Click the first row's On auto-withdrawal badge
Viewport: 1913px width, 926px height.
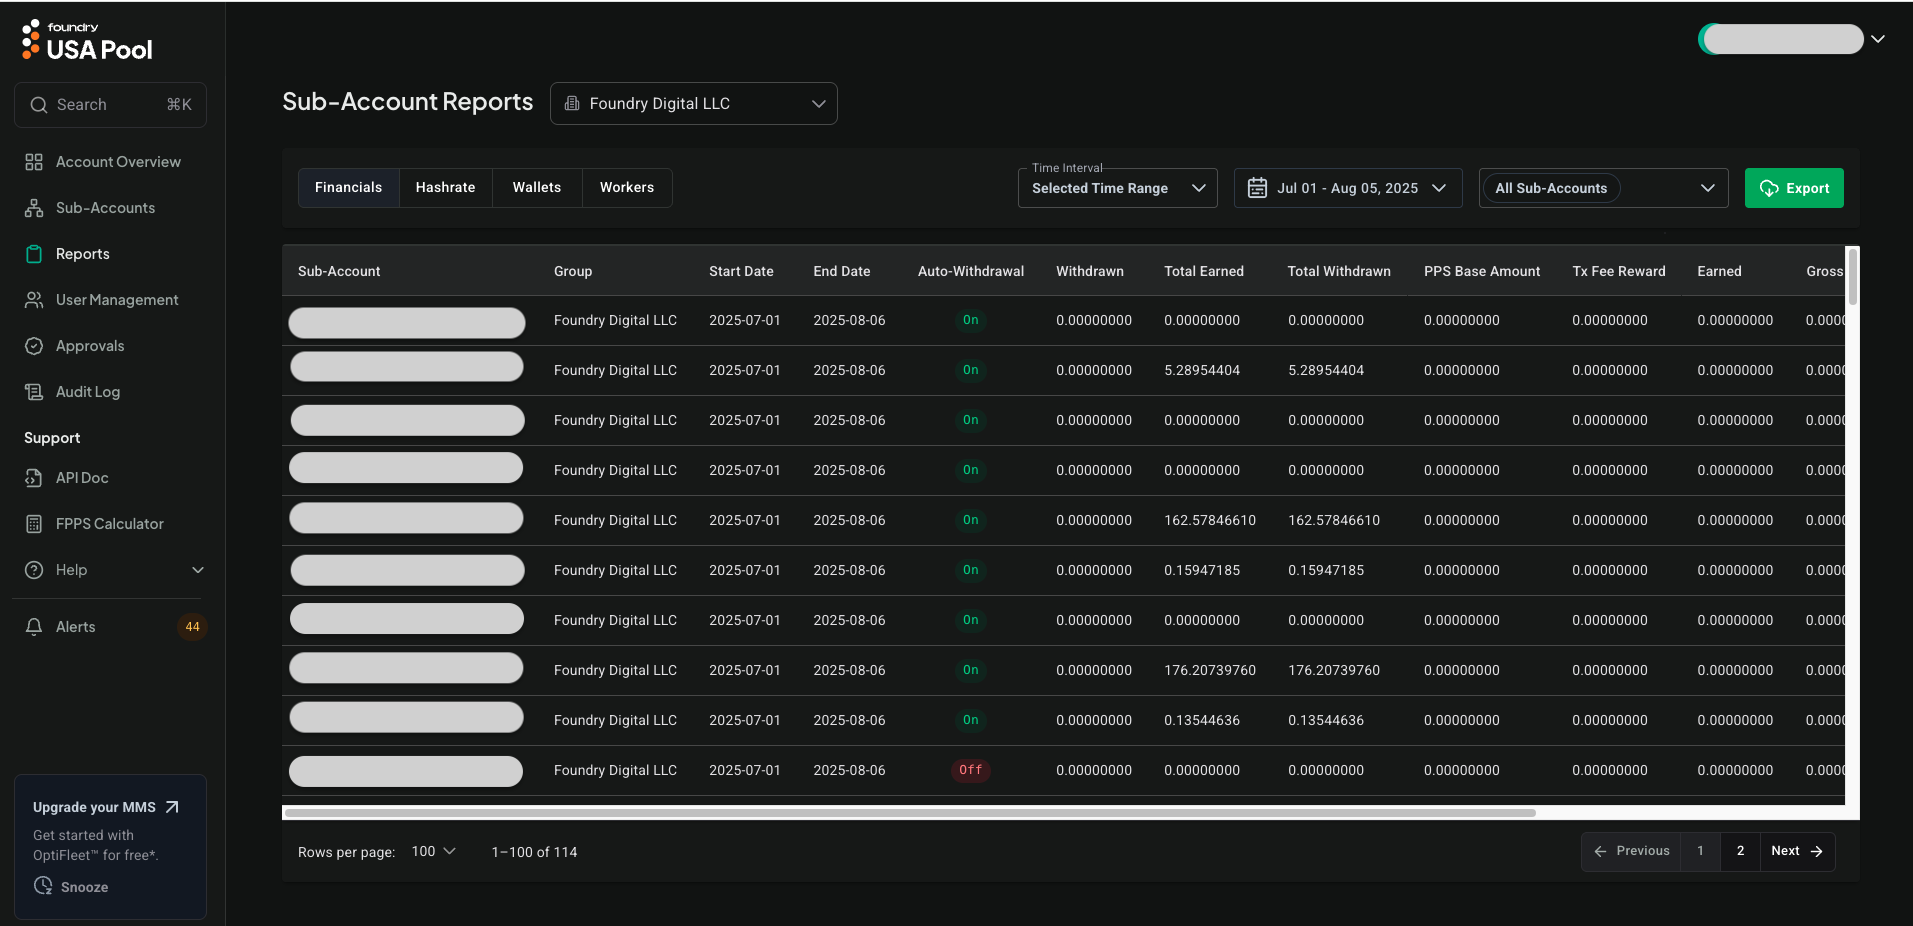970,320
